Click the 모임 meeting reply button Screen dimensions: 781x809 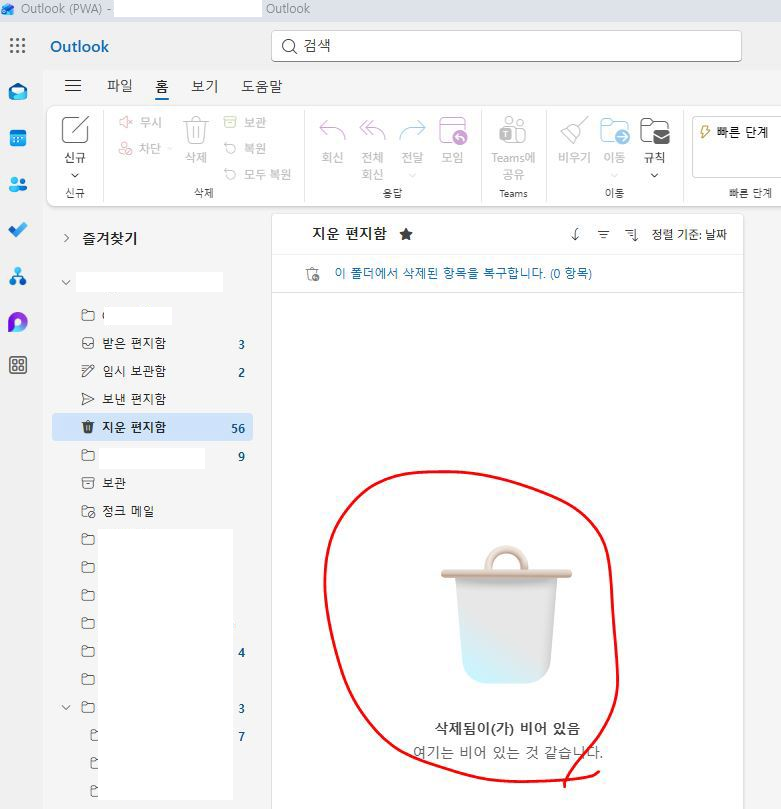click(452, 140)
